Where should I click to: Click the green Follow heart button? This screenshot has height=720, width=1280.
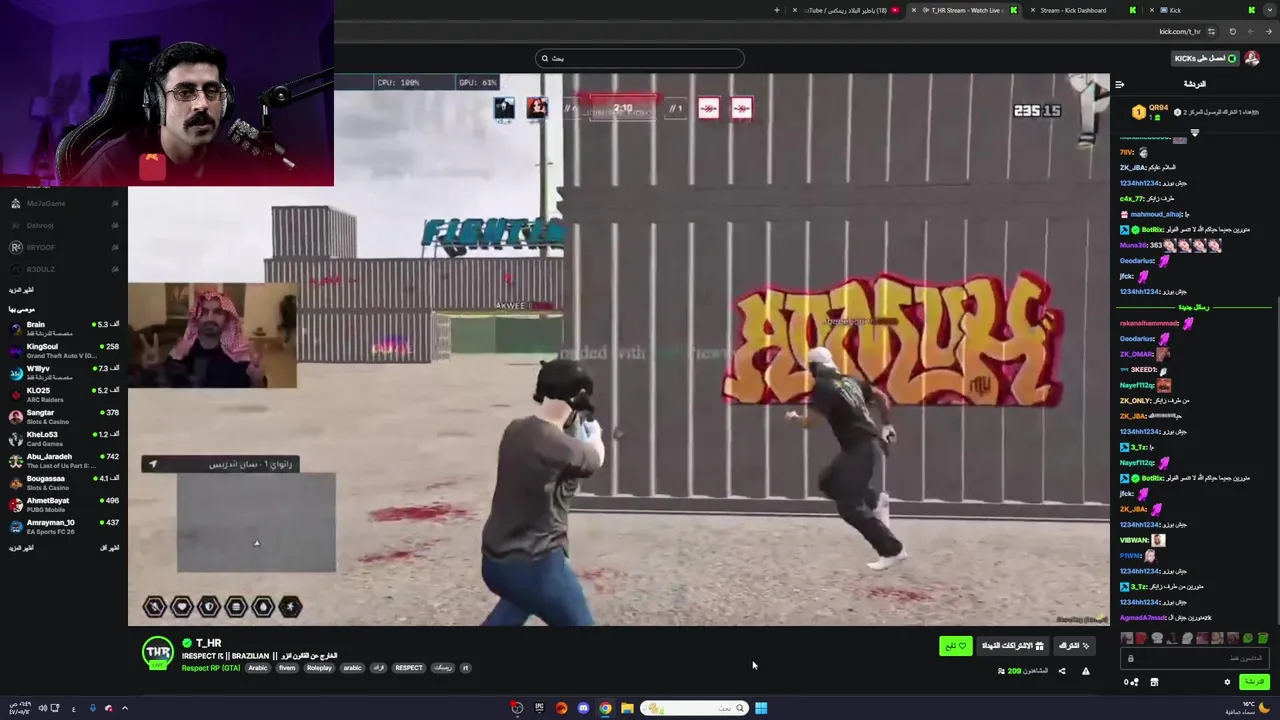(955, 646)
